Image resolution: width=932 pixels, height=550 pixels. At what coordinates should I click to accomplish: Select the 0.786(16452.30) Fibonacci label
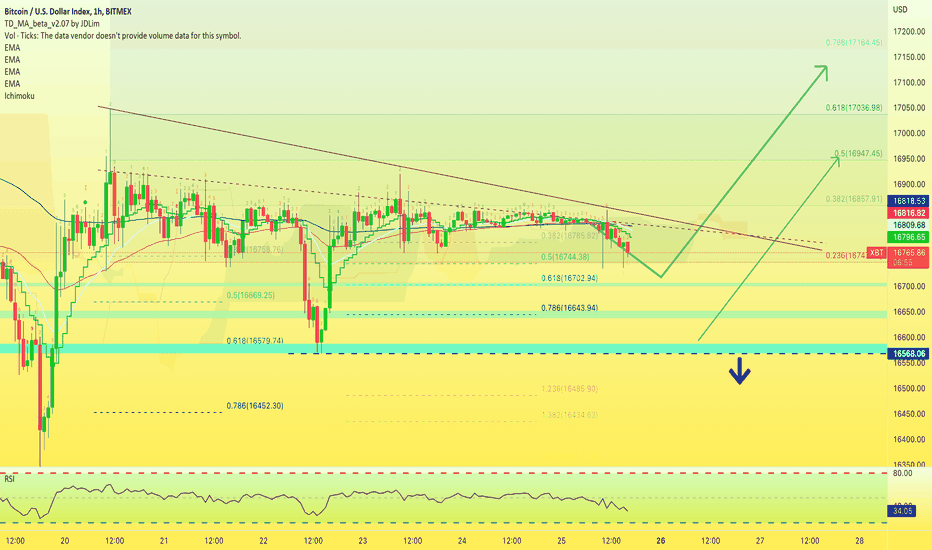tap(255, 406)
